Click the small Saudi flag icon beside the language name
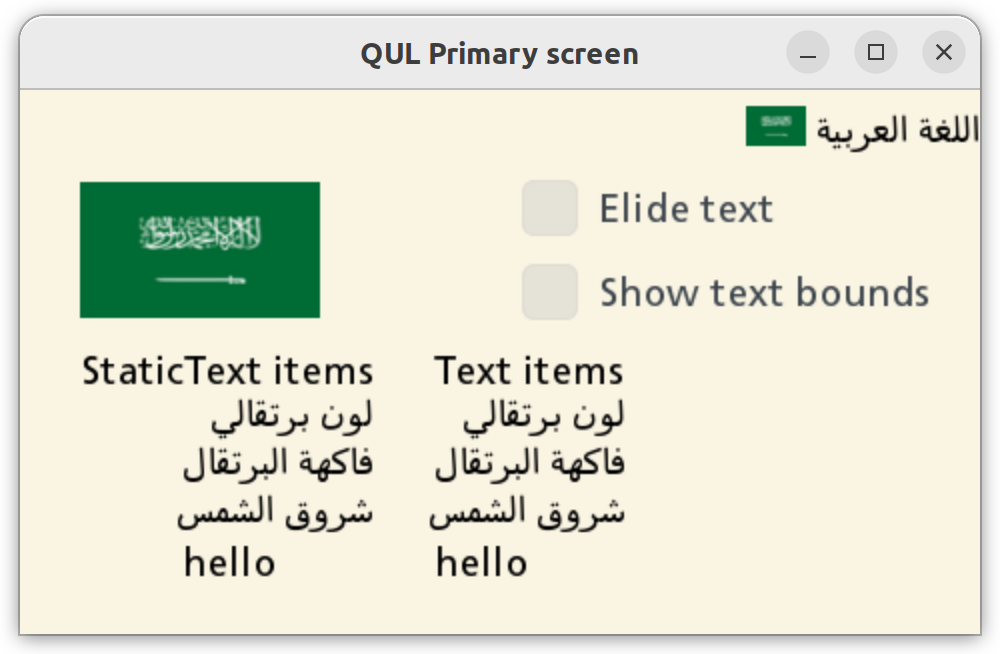The image size is (1000, 654). click(775, 126)
